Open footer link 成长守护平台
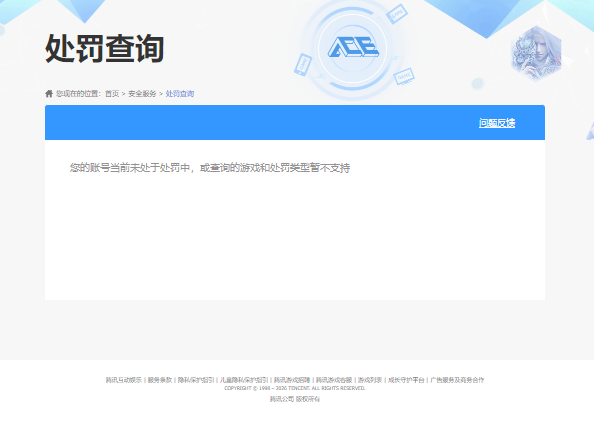The width and height of the screenshot is (594, 437). coord(406,380)
